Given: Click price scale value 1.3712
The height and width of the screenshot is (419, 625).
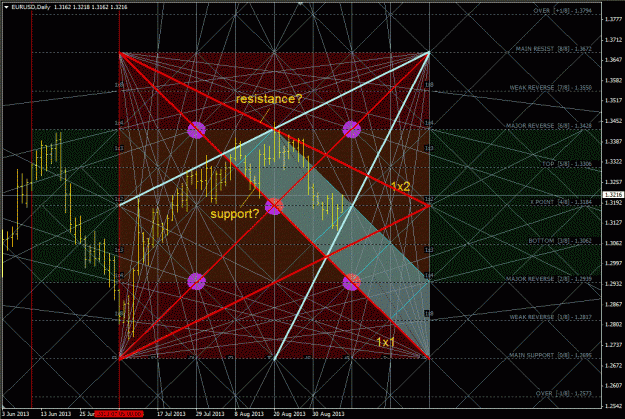Looking at the screenshot, I should point(613,39).
